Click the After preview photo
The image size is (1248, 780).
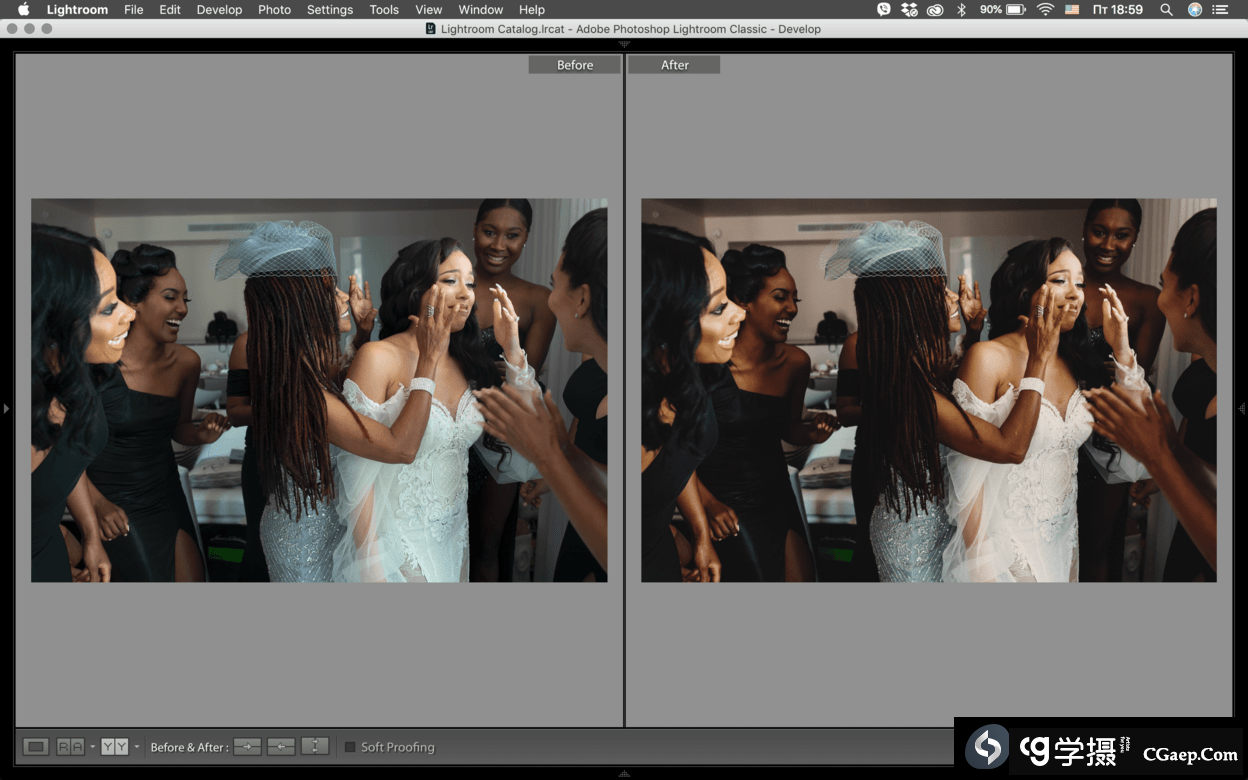928,390
